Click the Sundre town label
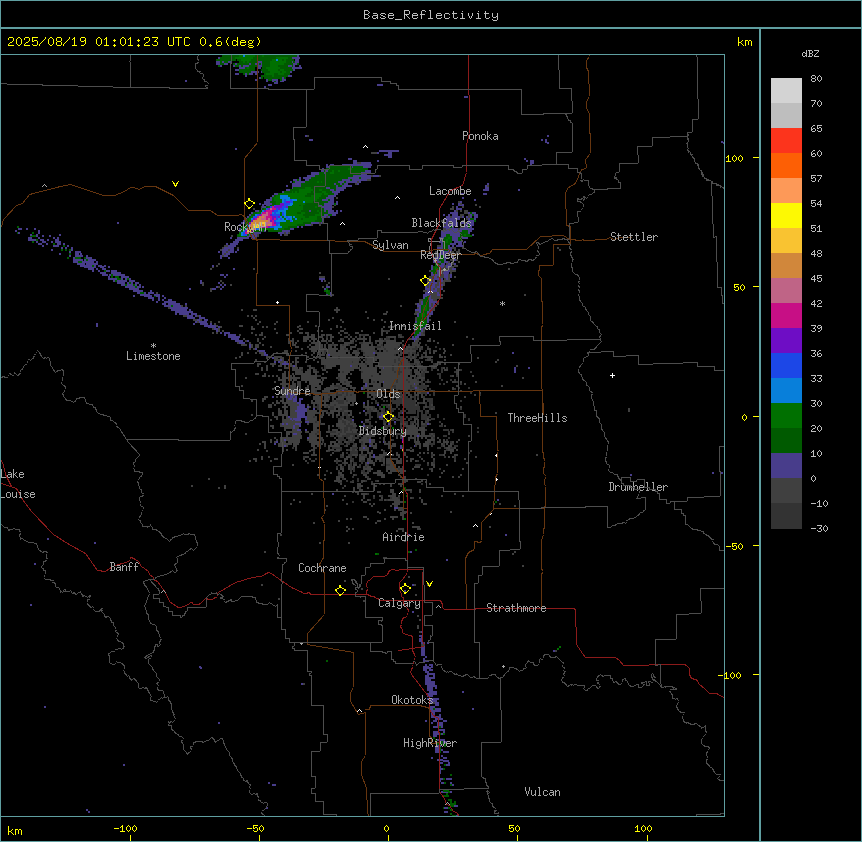 pos(292,391)
